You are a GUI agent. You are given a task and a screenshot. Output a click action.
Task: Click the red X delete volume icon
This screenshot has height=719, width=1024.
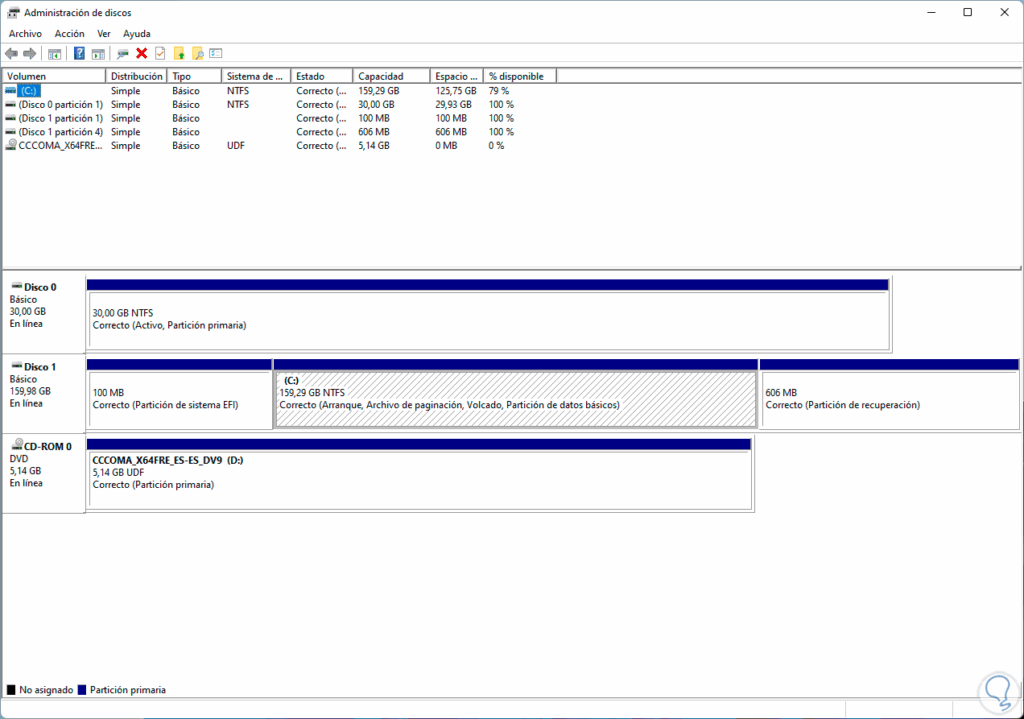(x=140, y=53)
